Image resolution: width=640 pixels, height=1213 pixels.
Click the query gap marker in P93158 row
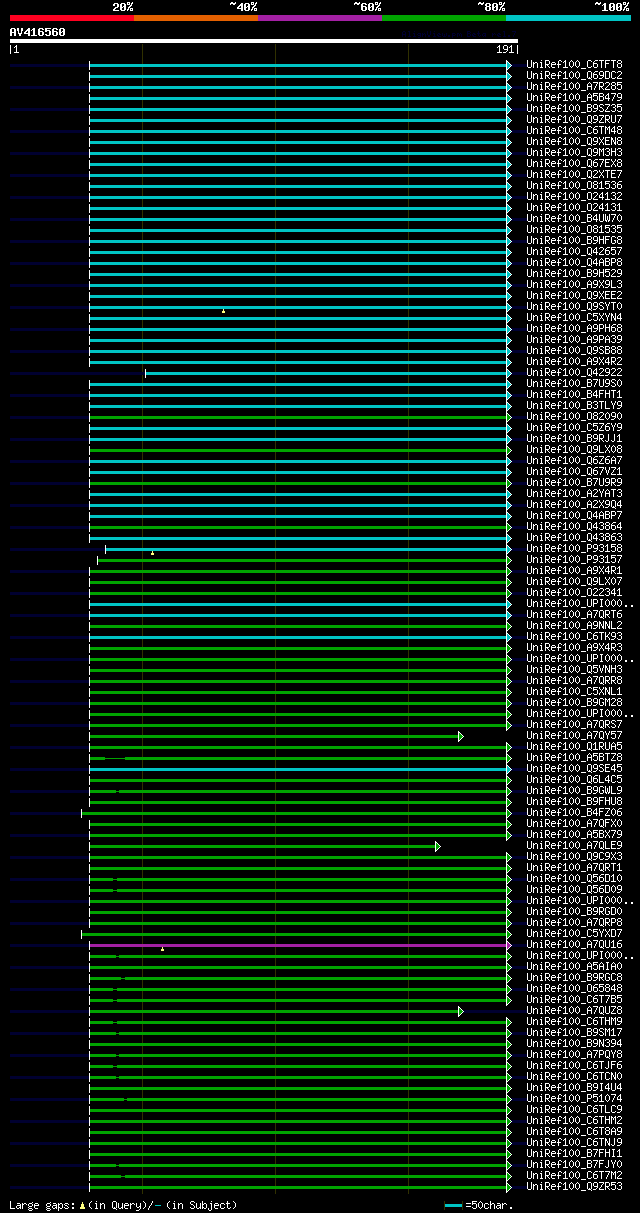[152, 553]
